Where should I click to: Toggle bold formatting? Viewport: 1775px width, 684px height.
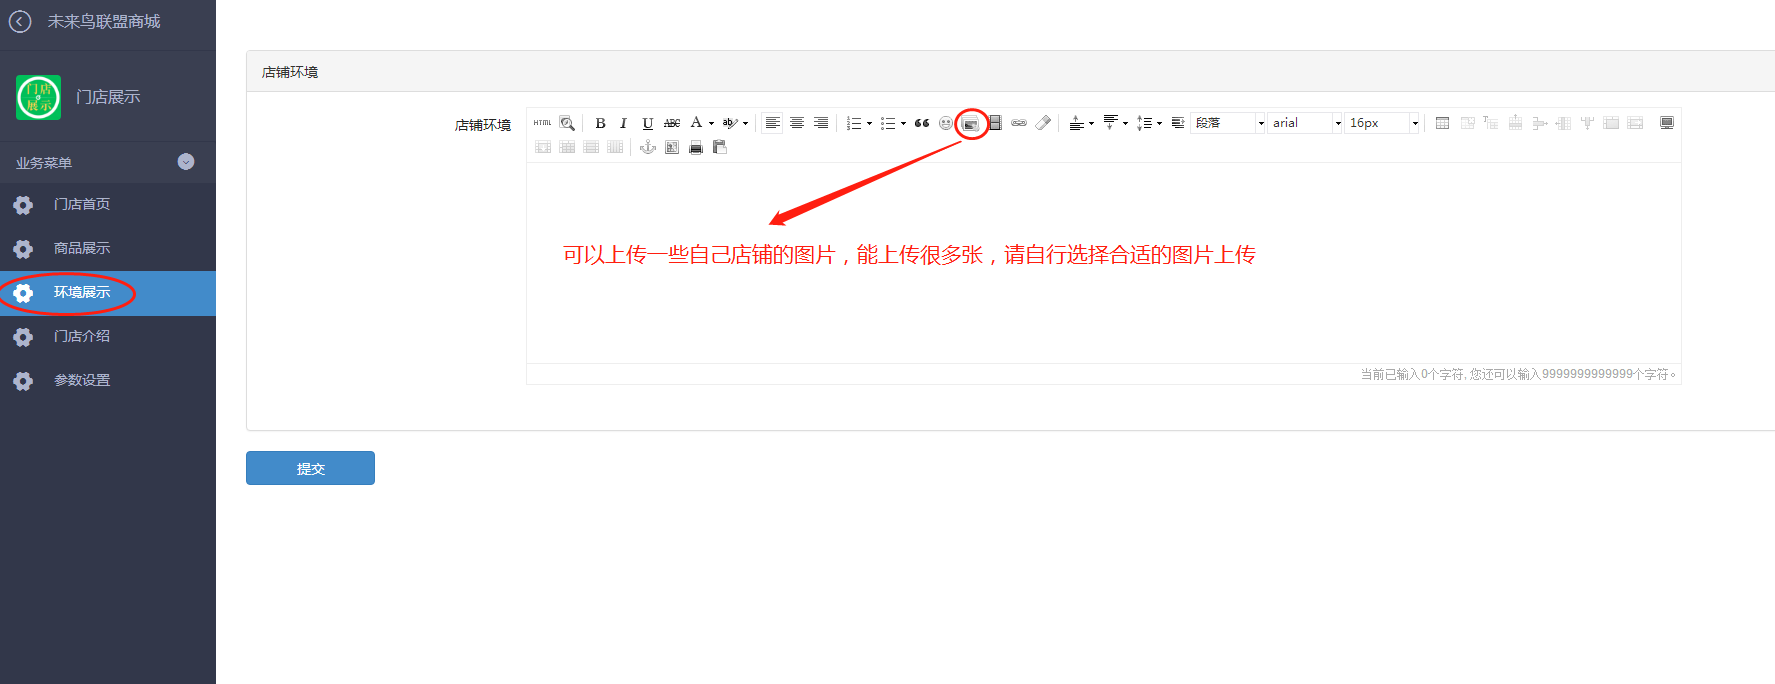[600, 123]
